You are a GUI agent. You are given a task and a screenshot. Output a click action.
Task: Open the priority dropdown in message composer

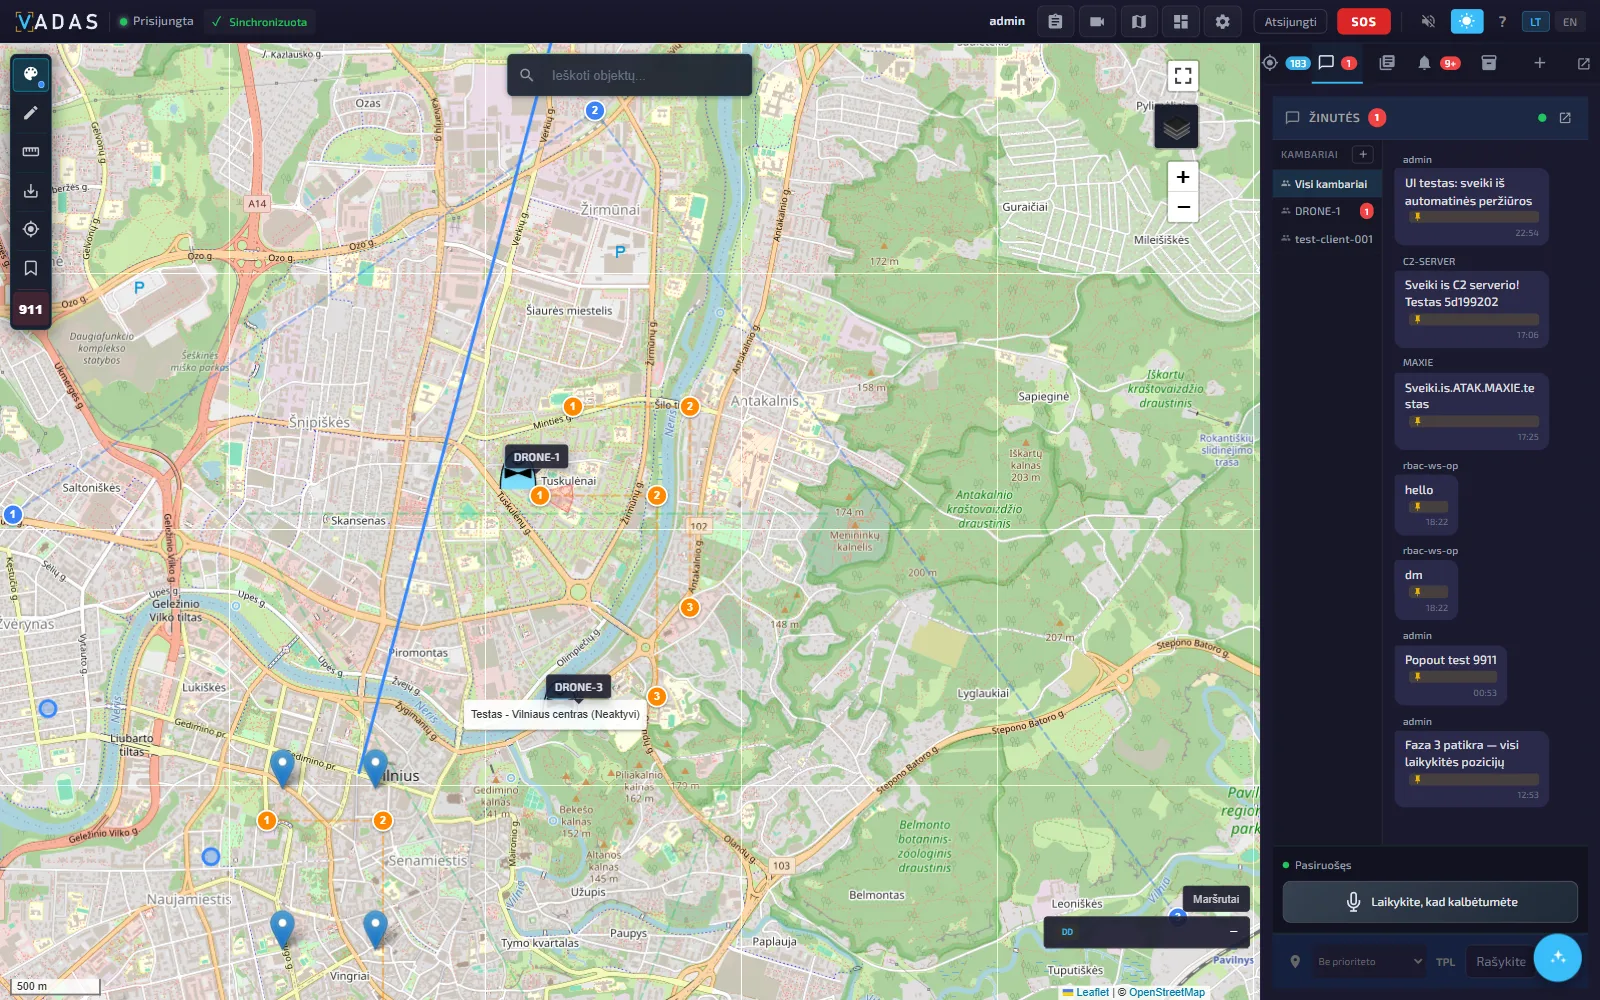(x=1370, y=962)
